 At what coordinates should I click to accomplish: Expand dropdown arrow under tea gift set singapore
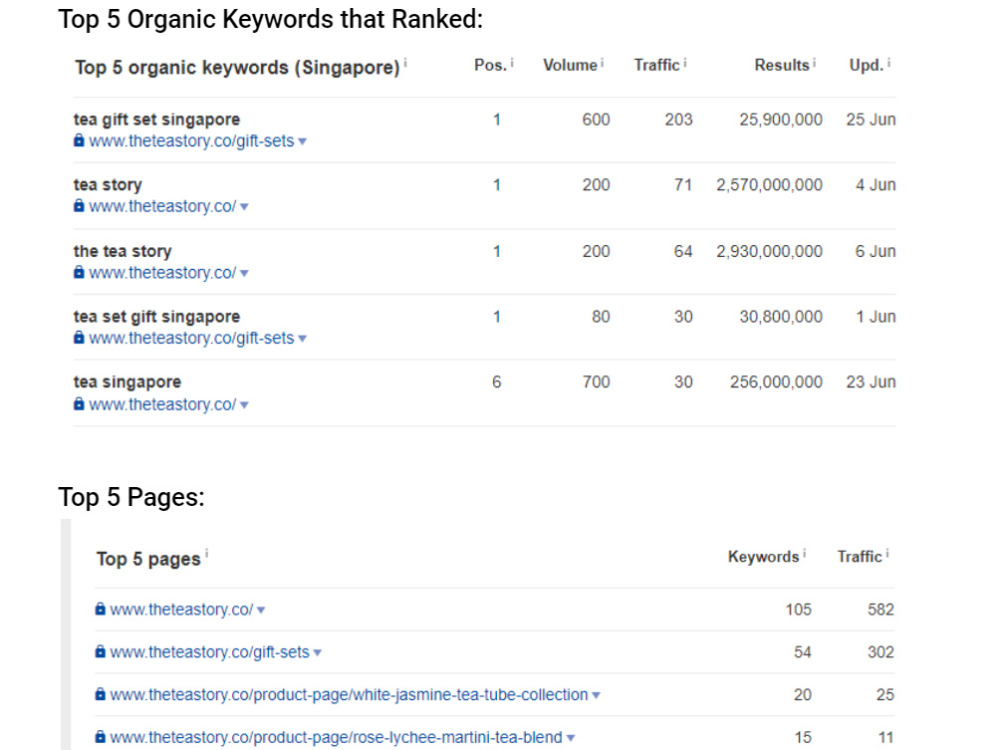tap(302, 142)
